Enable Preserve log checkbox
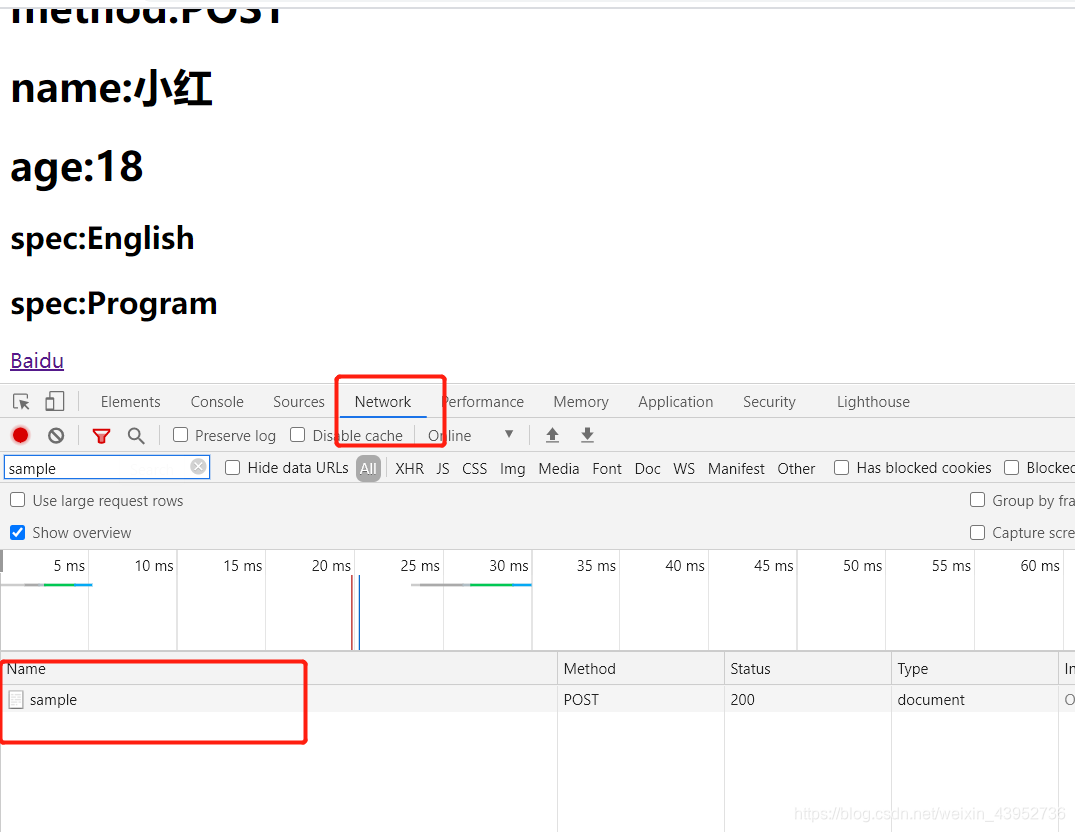This screenshot has height=832, width=1075. coord(180,435)
